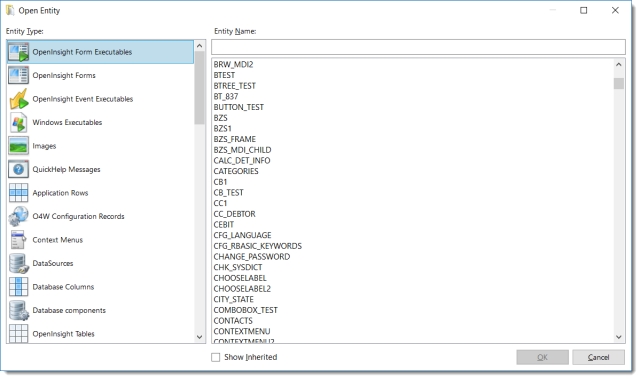Choose the Context Menus icon

point(19,240)
